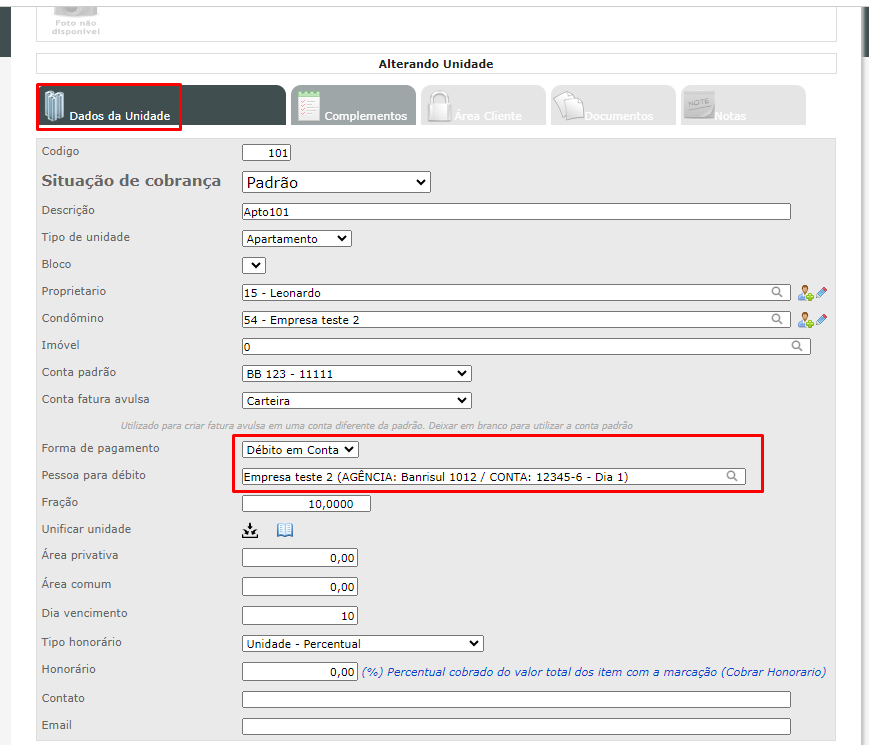Image resolution: width=869 pixels, height=745 pixels.
Task: Click the Pessoa para débito field
Action: 494,477
